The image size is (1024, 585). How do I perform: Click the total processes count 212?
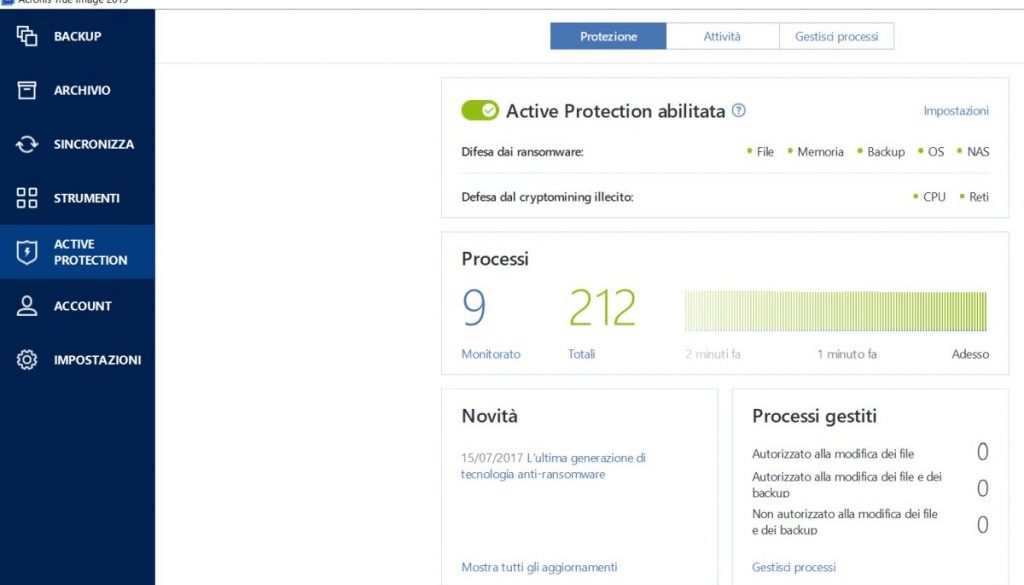[x=602, y=308]
